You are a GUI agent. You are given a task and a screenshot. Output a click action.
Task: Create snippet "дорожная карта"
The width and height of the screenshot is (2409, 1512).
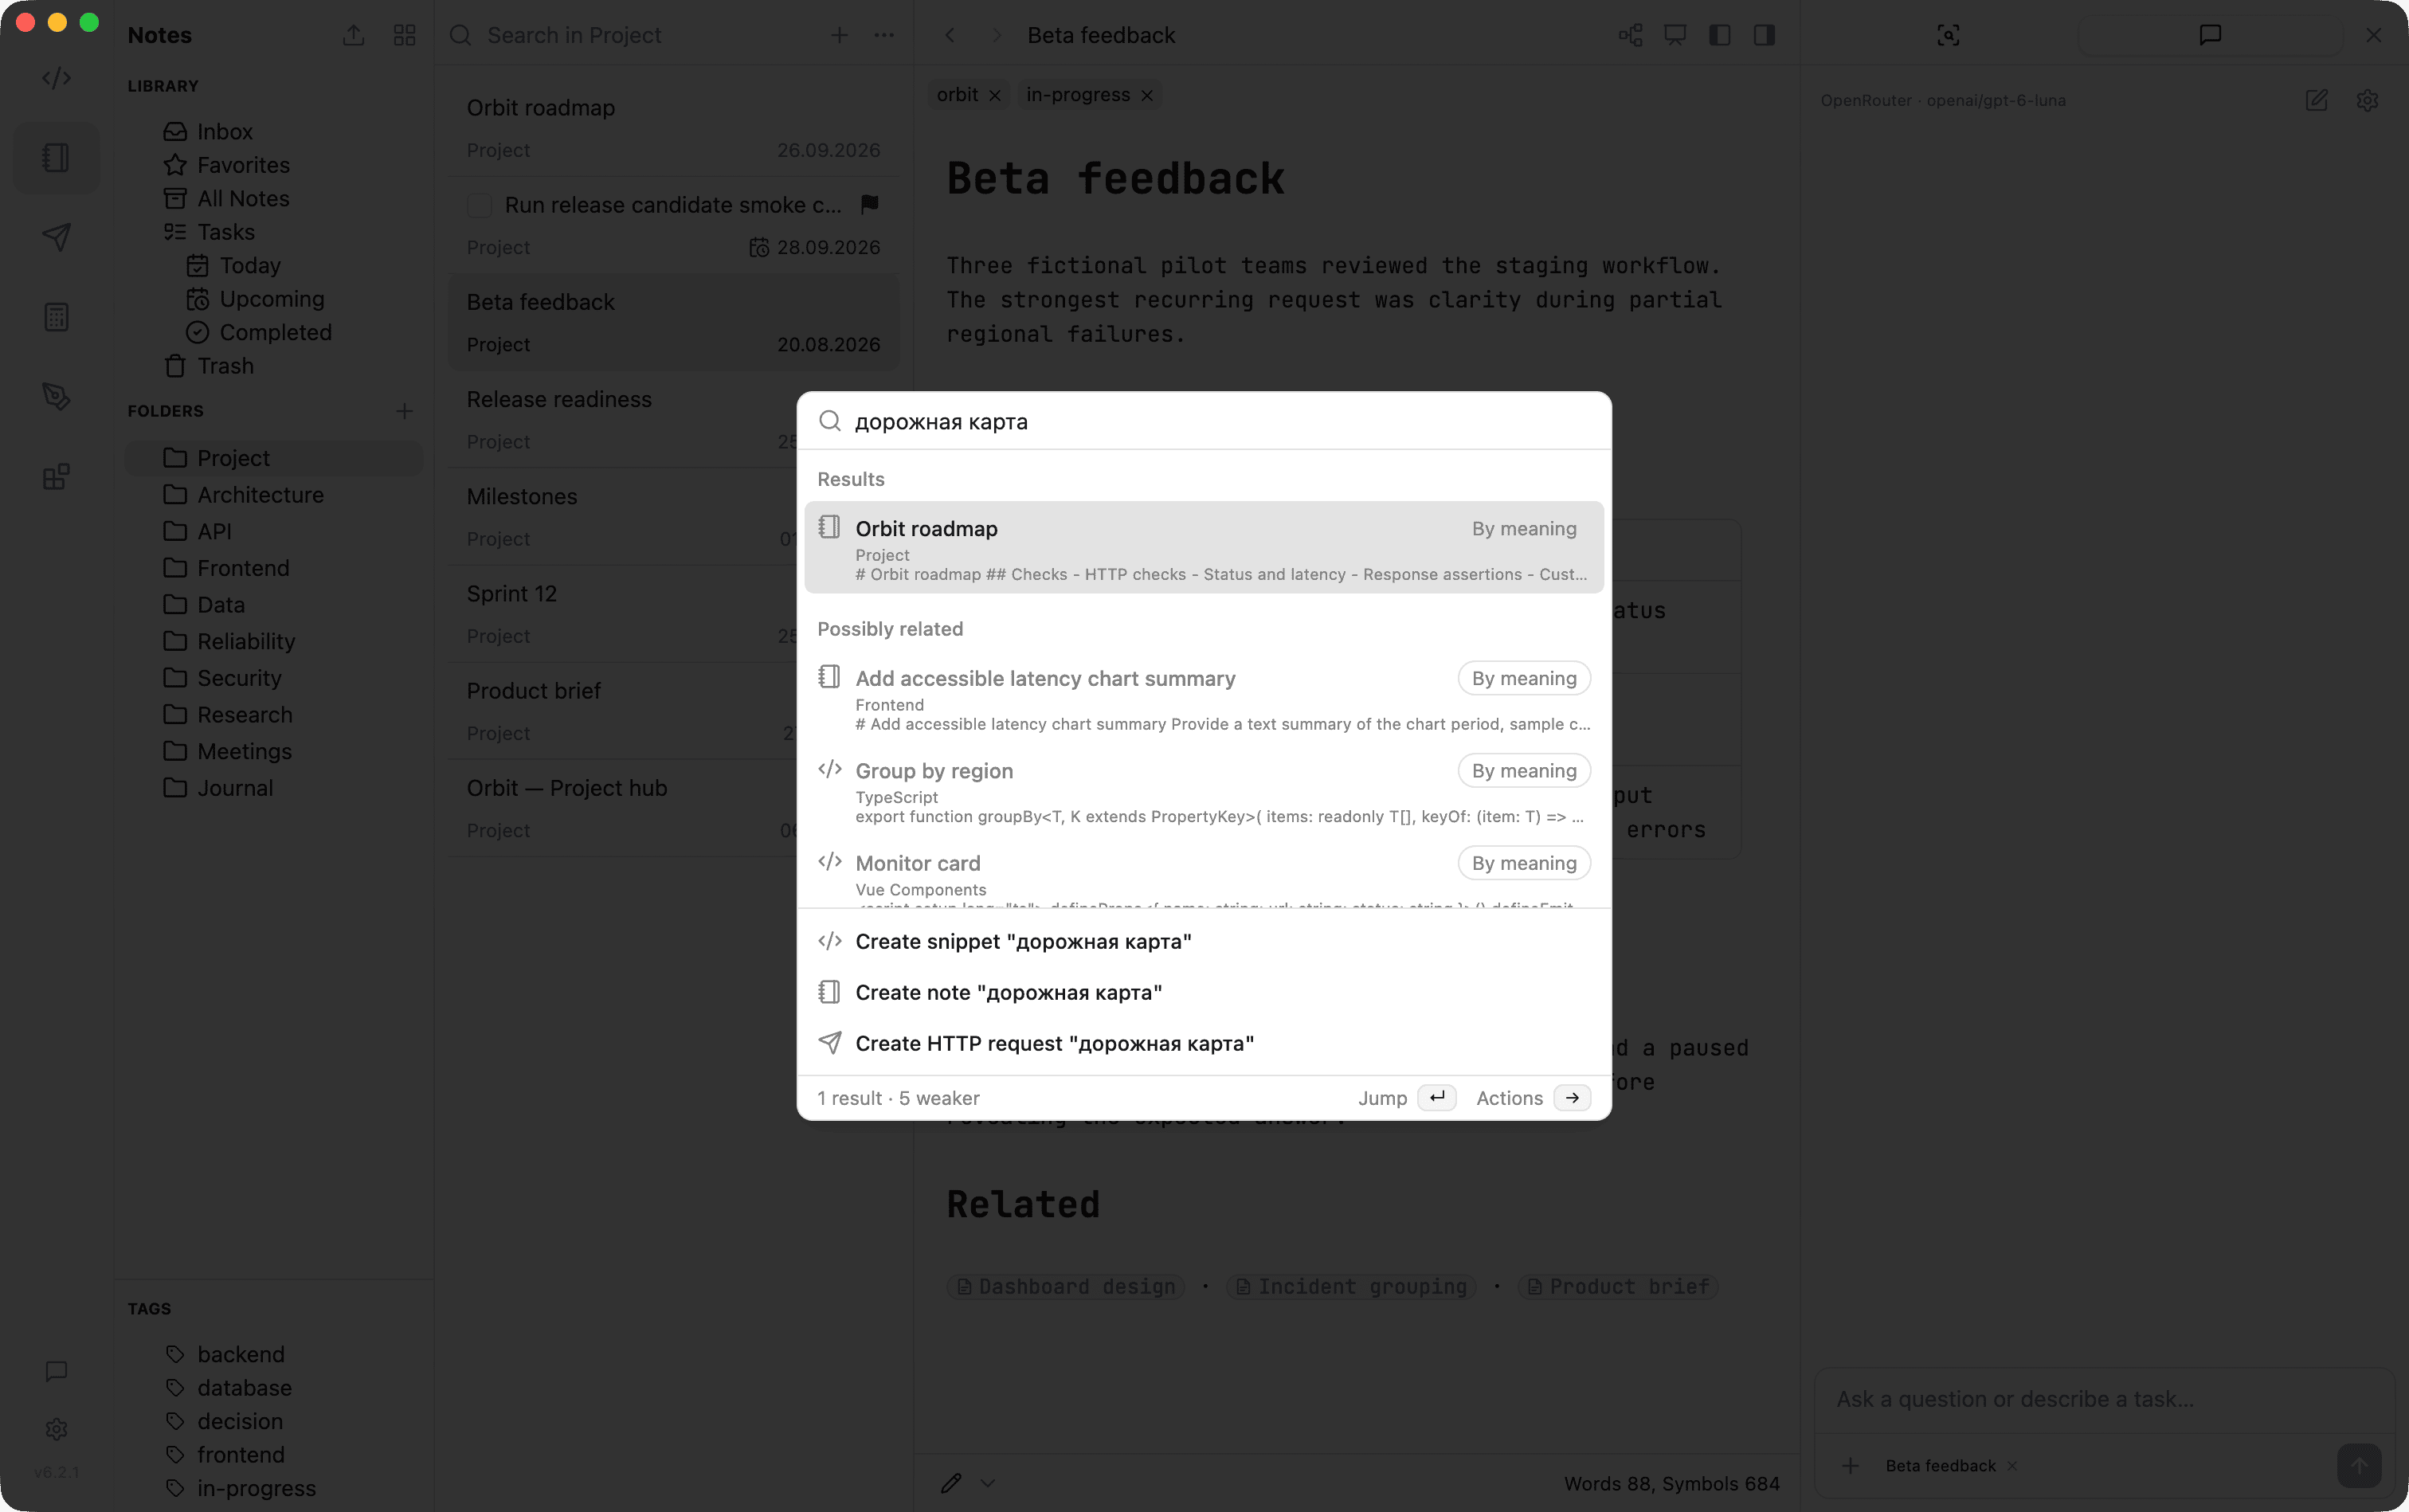1203,942
